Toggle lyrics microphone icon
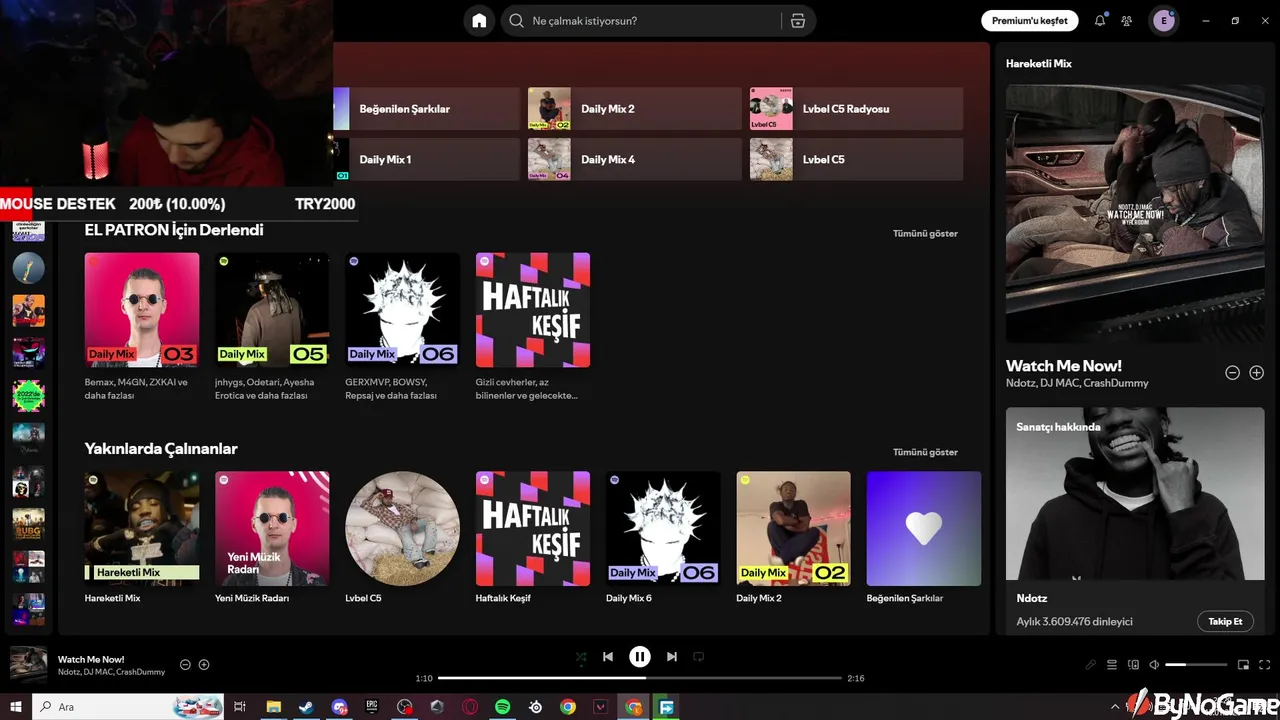1280x720 pixels. pyautogui.click(x=1091, y=665)
